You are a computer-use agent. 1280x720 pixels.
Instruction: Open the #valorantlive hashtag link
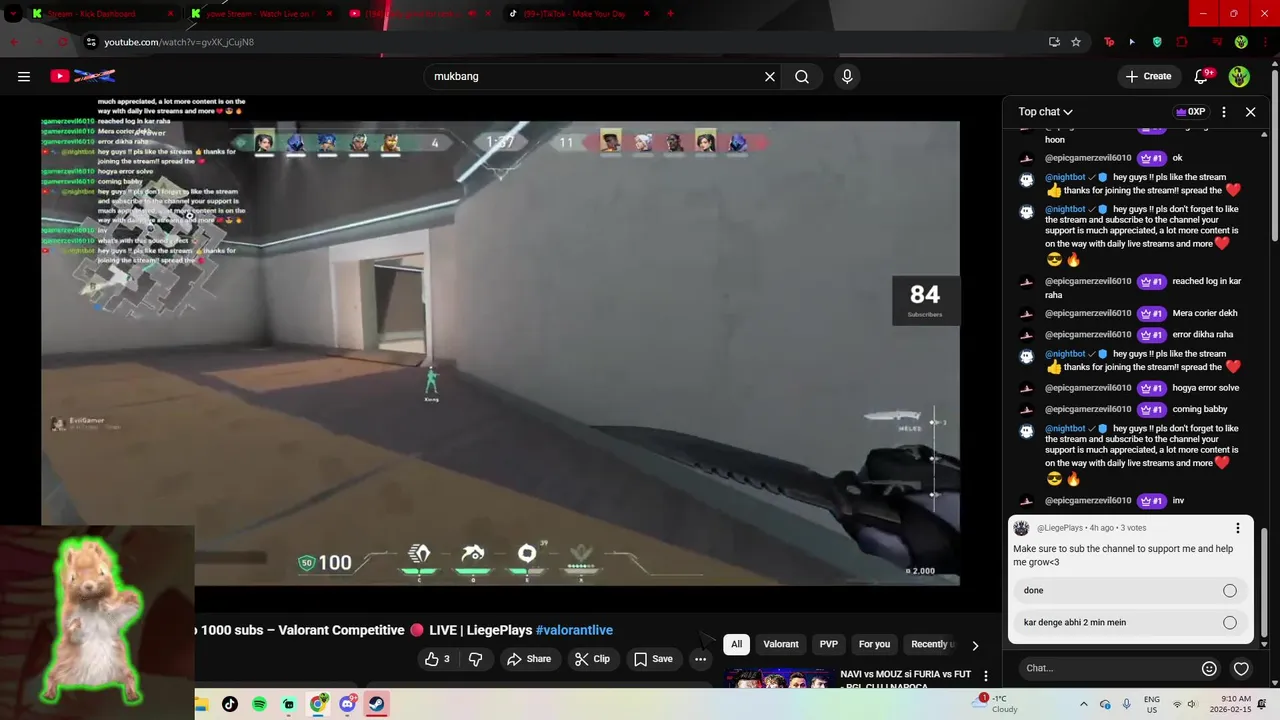pyautogui.click(x=574, y=630)
